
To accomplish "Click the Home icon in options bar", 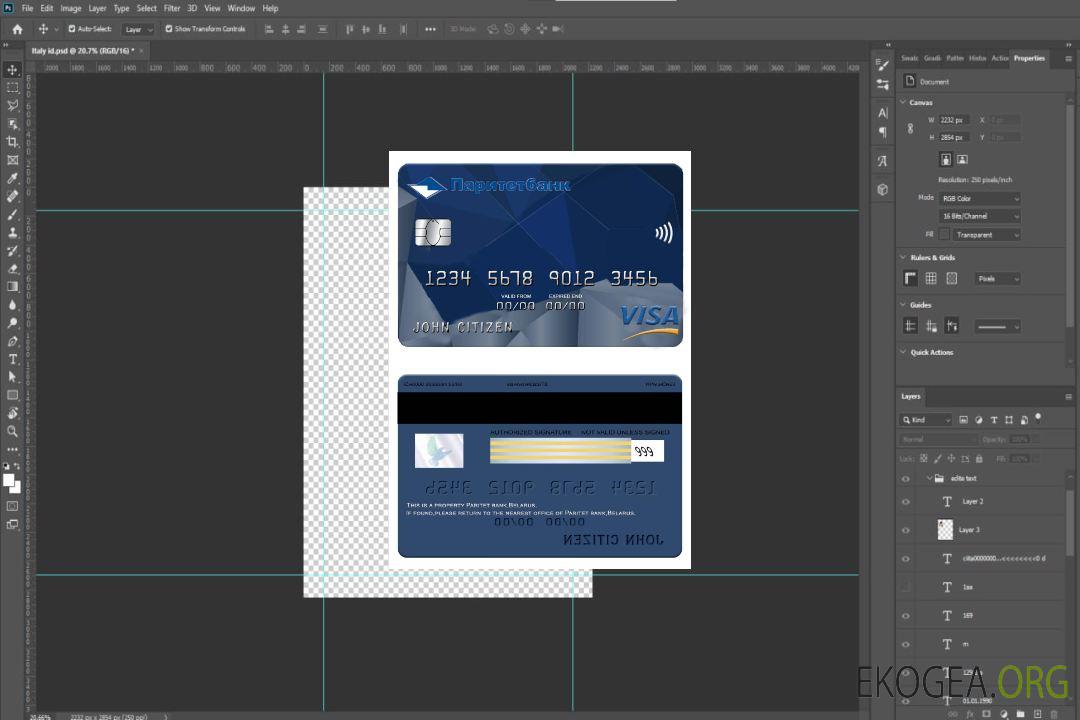I will pyautogui.click(x=17, y=29).
